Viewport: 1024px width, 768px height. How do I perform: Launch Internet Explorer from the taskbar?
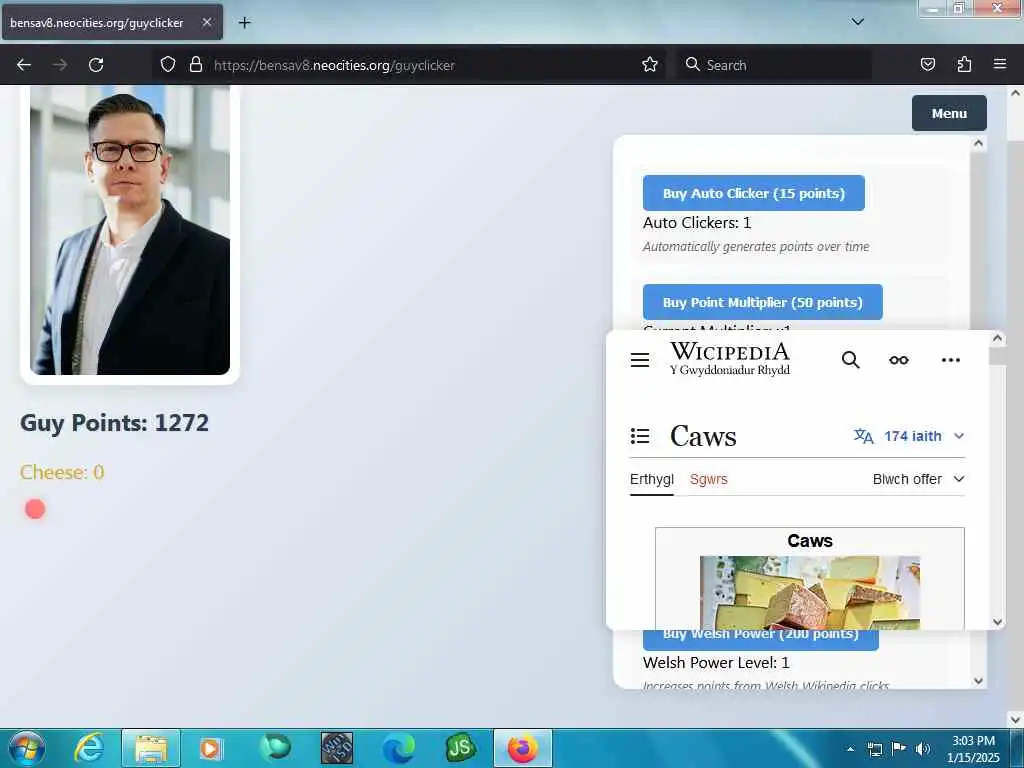(89, 748)
